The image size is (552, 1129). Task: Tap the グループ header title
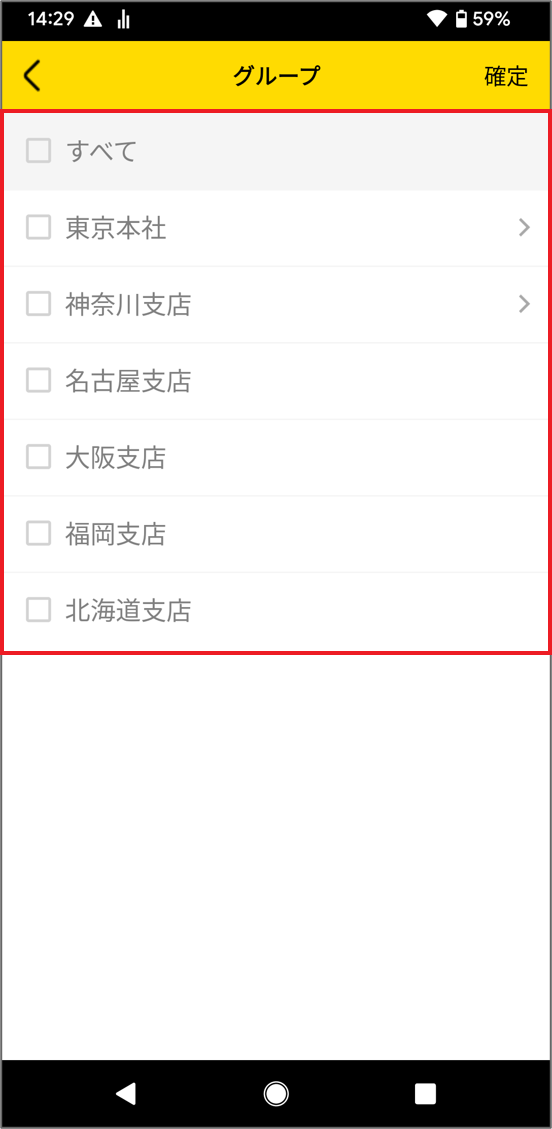276,76
